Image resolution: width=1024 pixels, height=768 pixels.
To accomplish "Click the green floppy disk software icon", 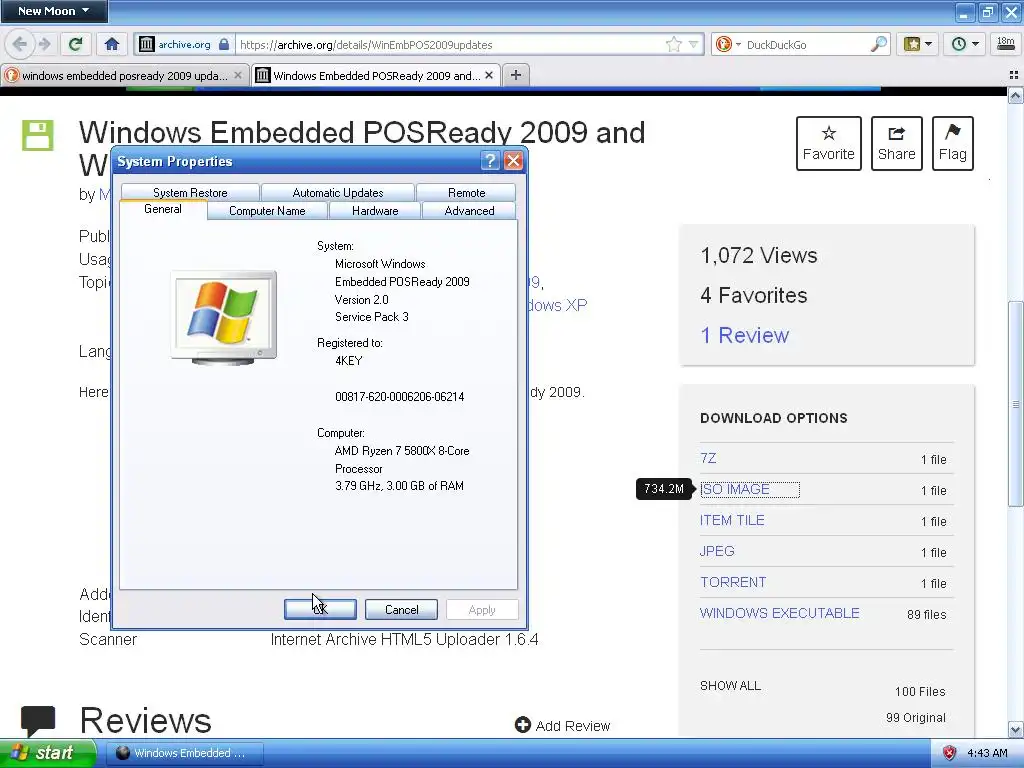I will 38,135.
